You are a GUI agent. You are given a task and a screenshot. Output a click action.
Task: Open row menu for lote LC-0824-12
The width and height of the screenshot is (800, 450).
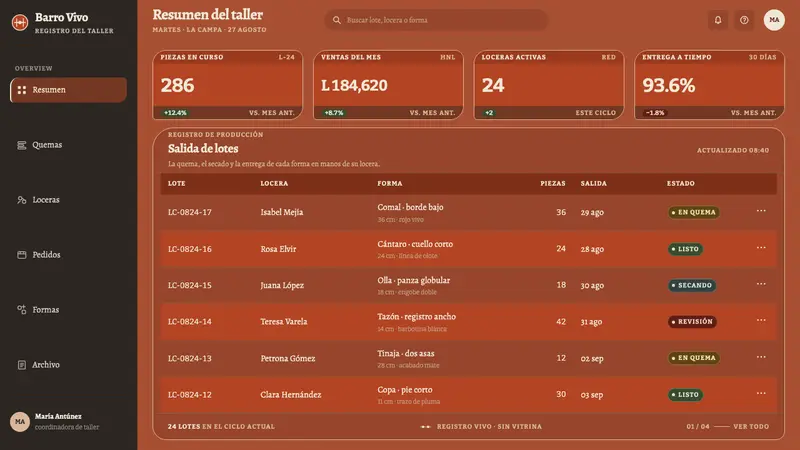click(x=761, y=393)
